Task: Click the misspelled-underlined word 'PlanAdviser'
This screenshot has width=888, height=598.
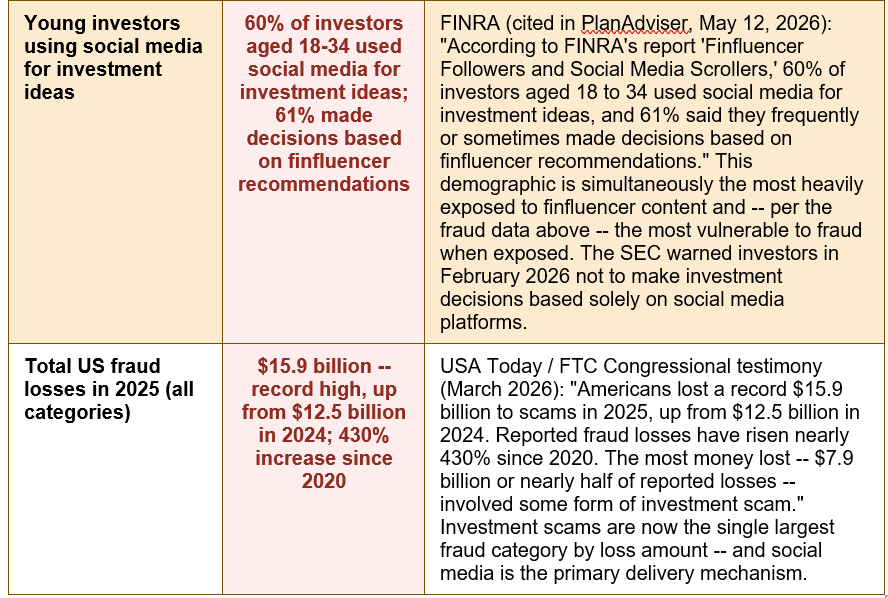Action: [x=635, y=23]
